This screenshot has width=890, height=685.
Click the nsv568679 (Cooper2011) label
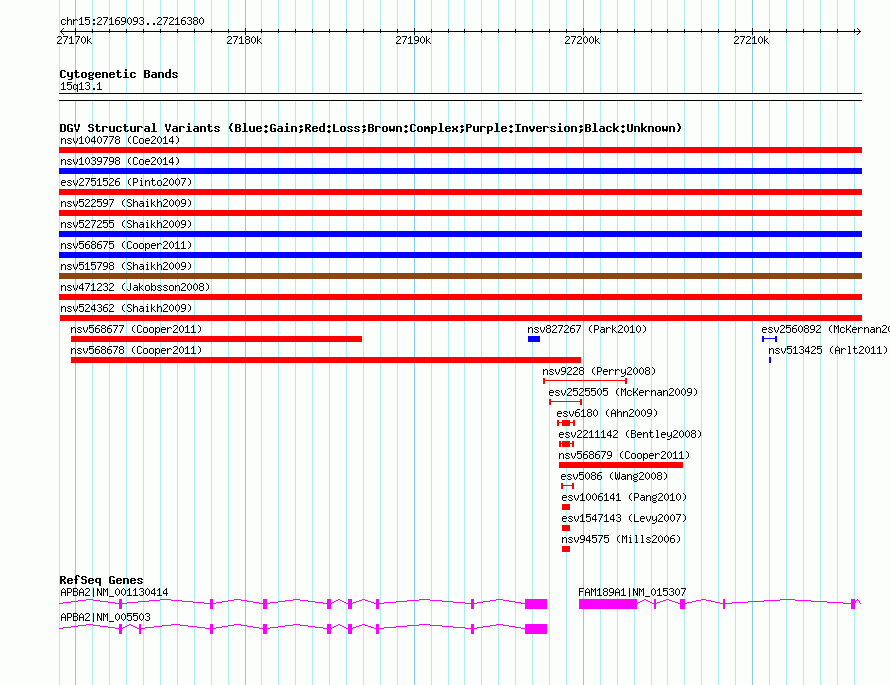pyautogui.click(x=624, y=455)
